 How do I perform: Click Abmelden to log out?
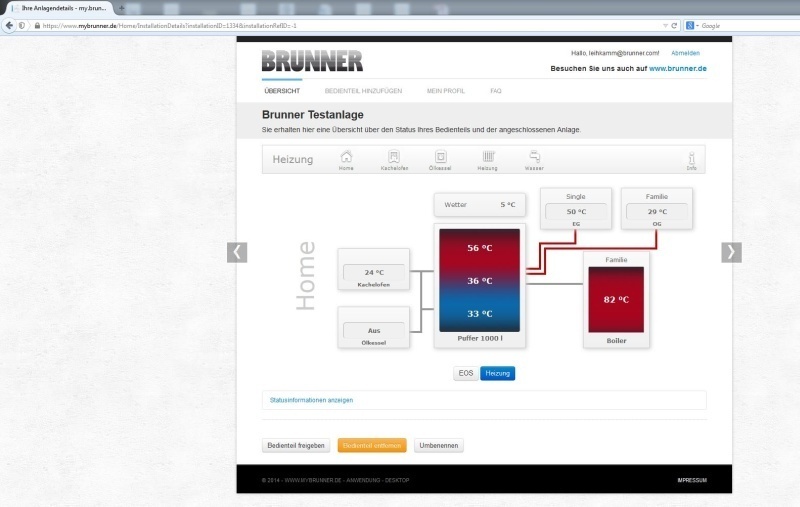click(685, 53)
